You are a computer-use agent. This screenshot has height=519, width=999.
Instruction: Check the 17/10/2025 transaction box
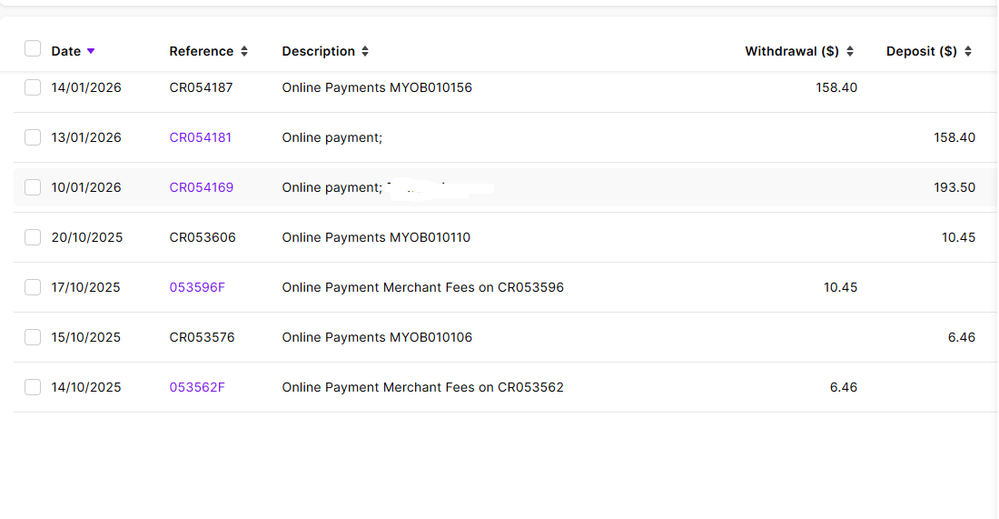[33, 287]
